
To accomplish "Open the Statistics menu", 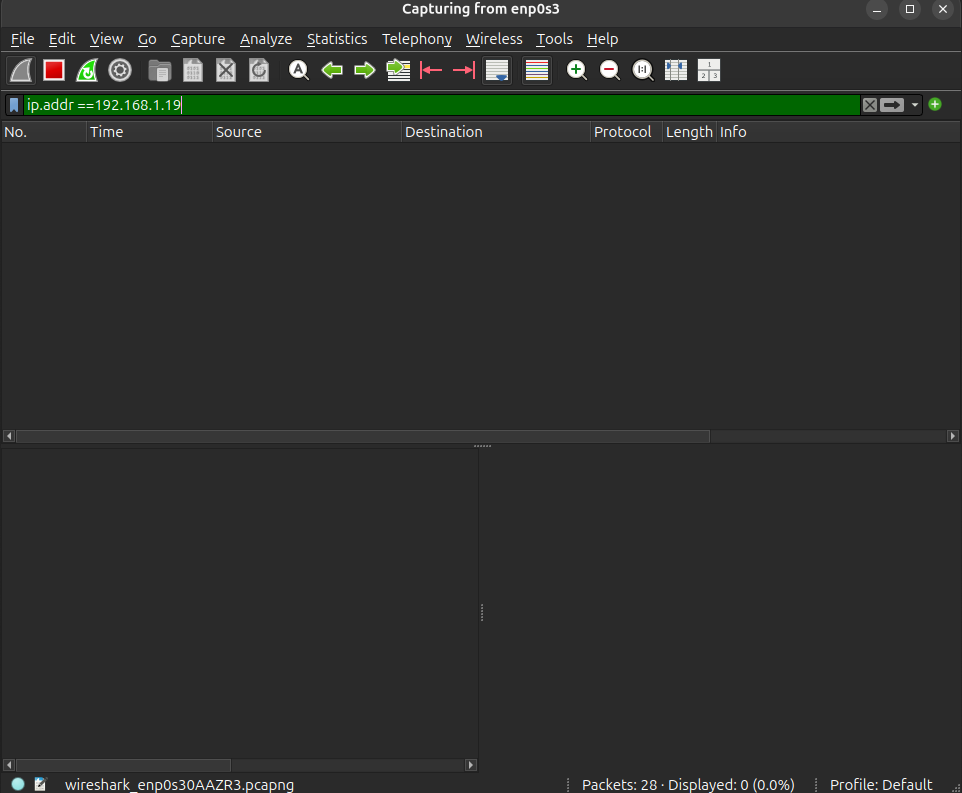I will pos(337,39).
